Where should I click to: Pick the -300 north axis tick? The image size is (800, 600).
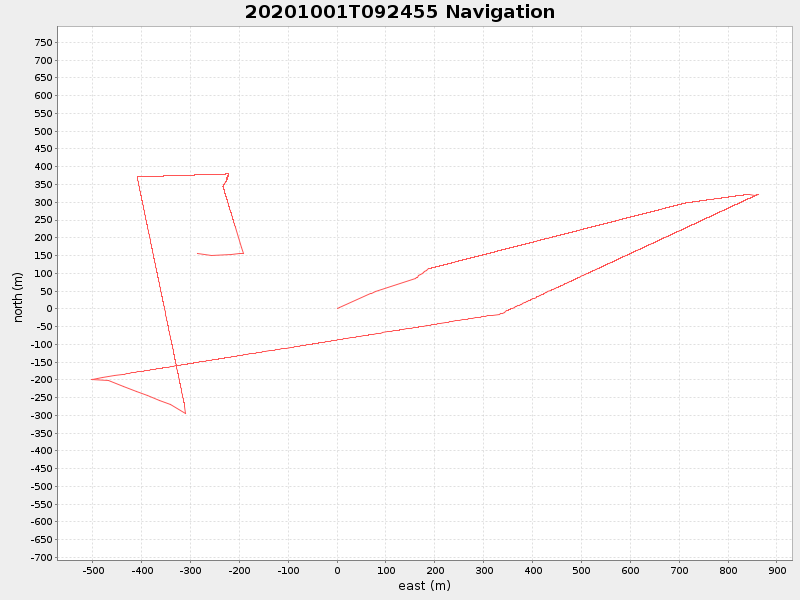[x=42, y=415]
